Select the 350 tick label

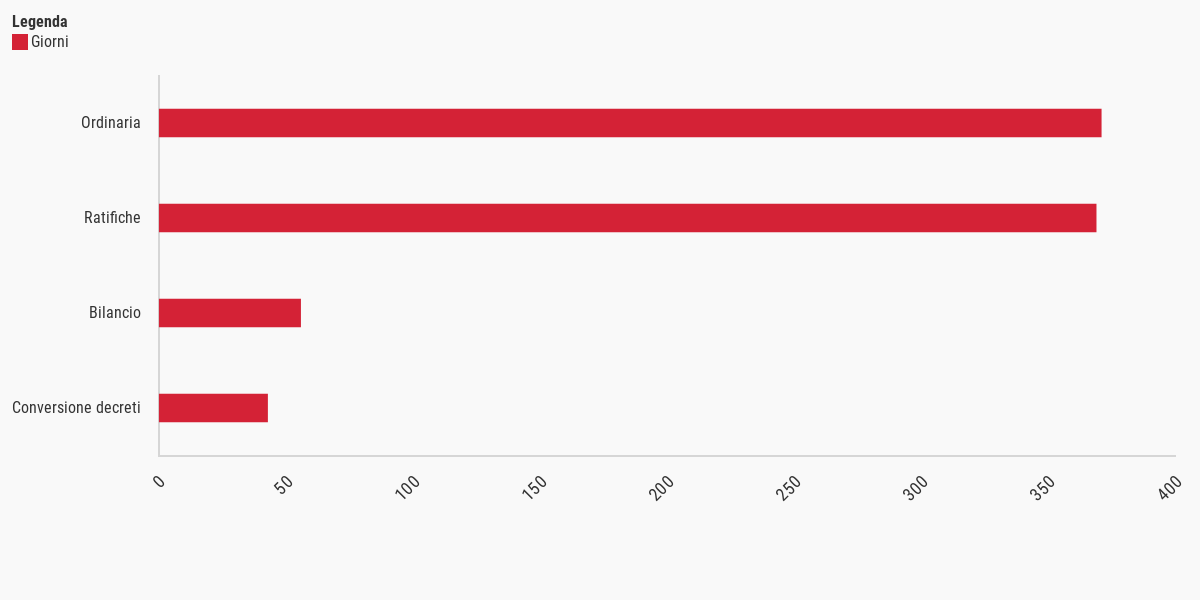coord(1043,487)
